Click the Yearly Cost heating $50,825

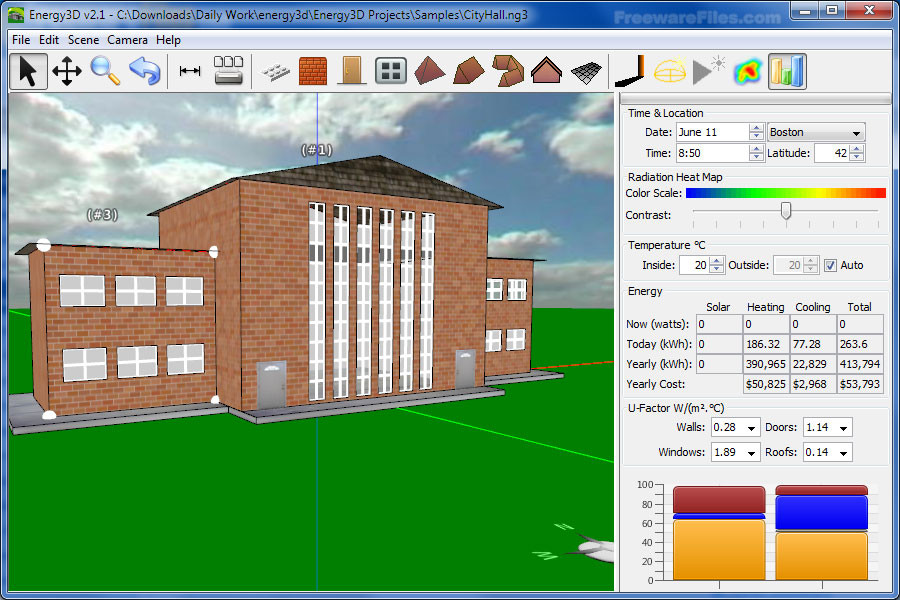pos(766,384)
